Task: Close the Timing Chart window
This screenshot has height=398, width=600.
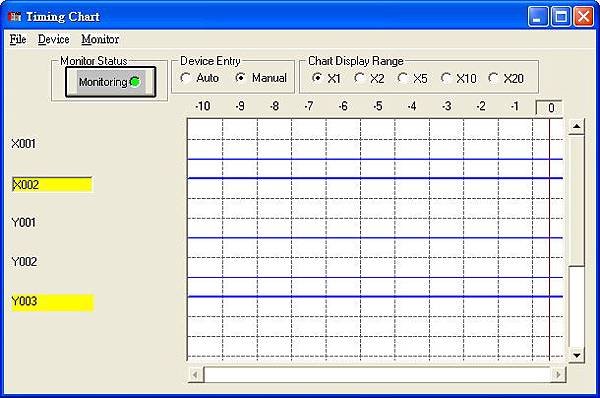Action: (584, 17)
